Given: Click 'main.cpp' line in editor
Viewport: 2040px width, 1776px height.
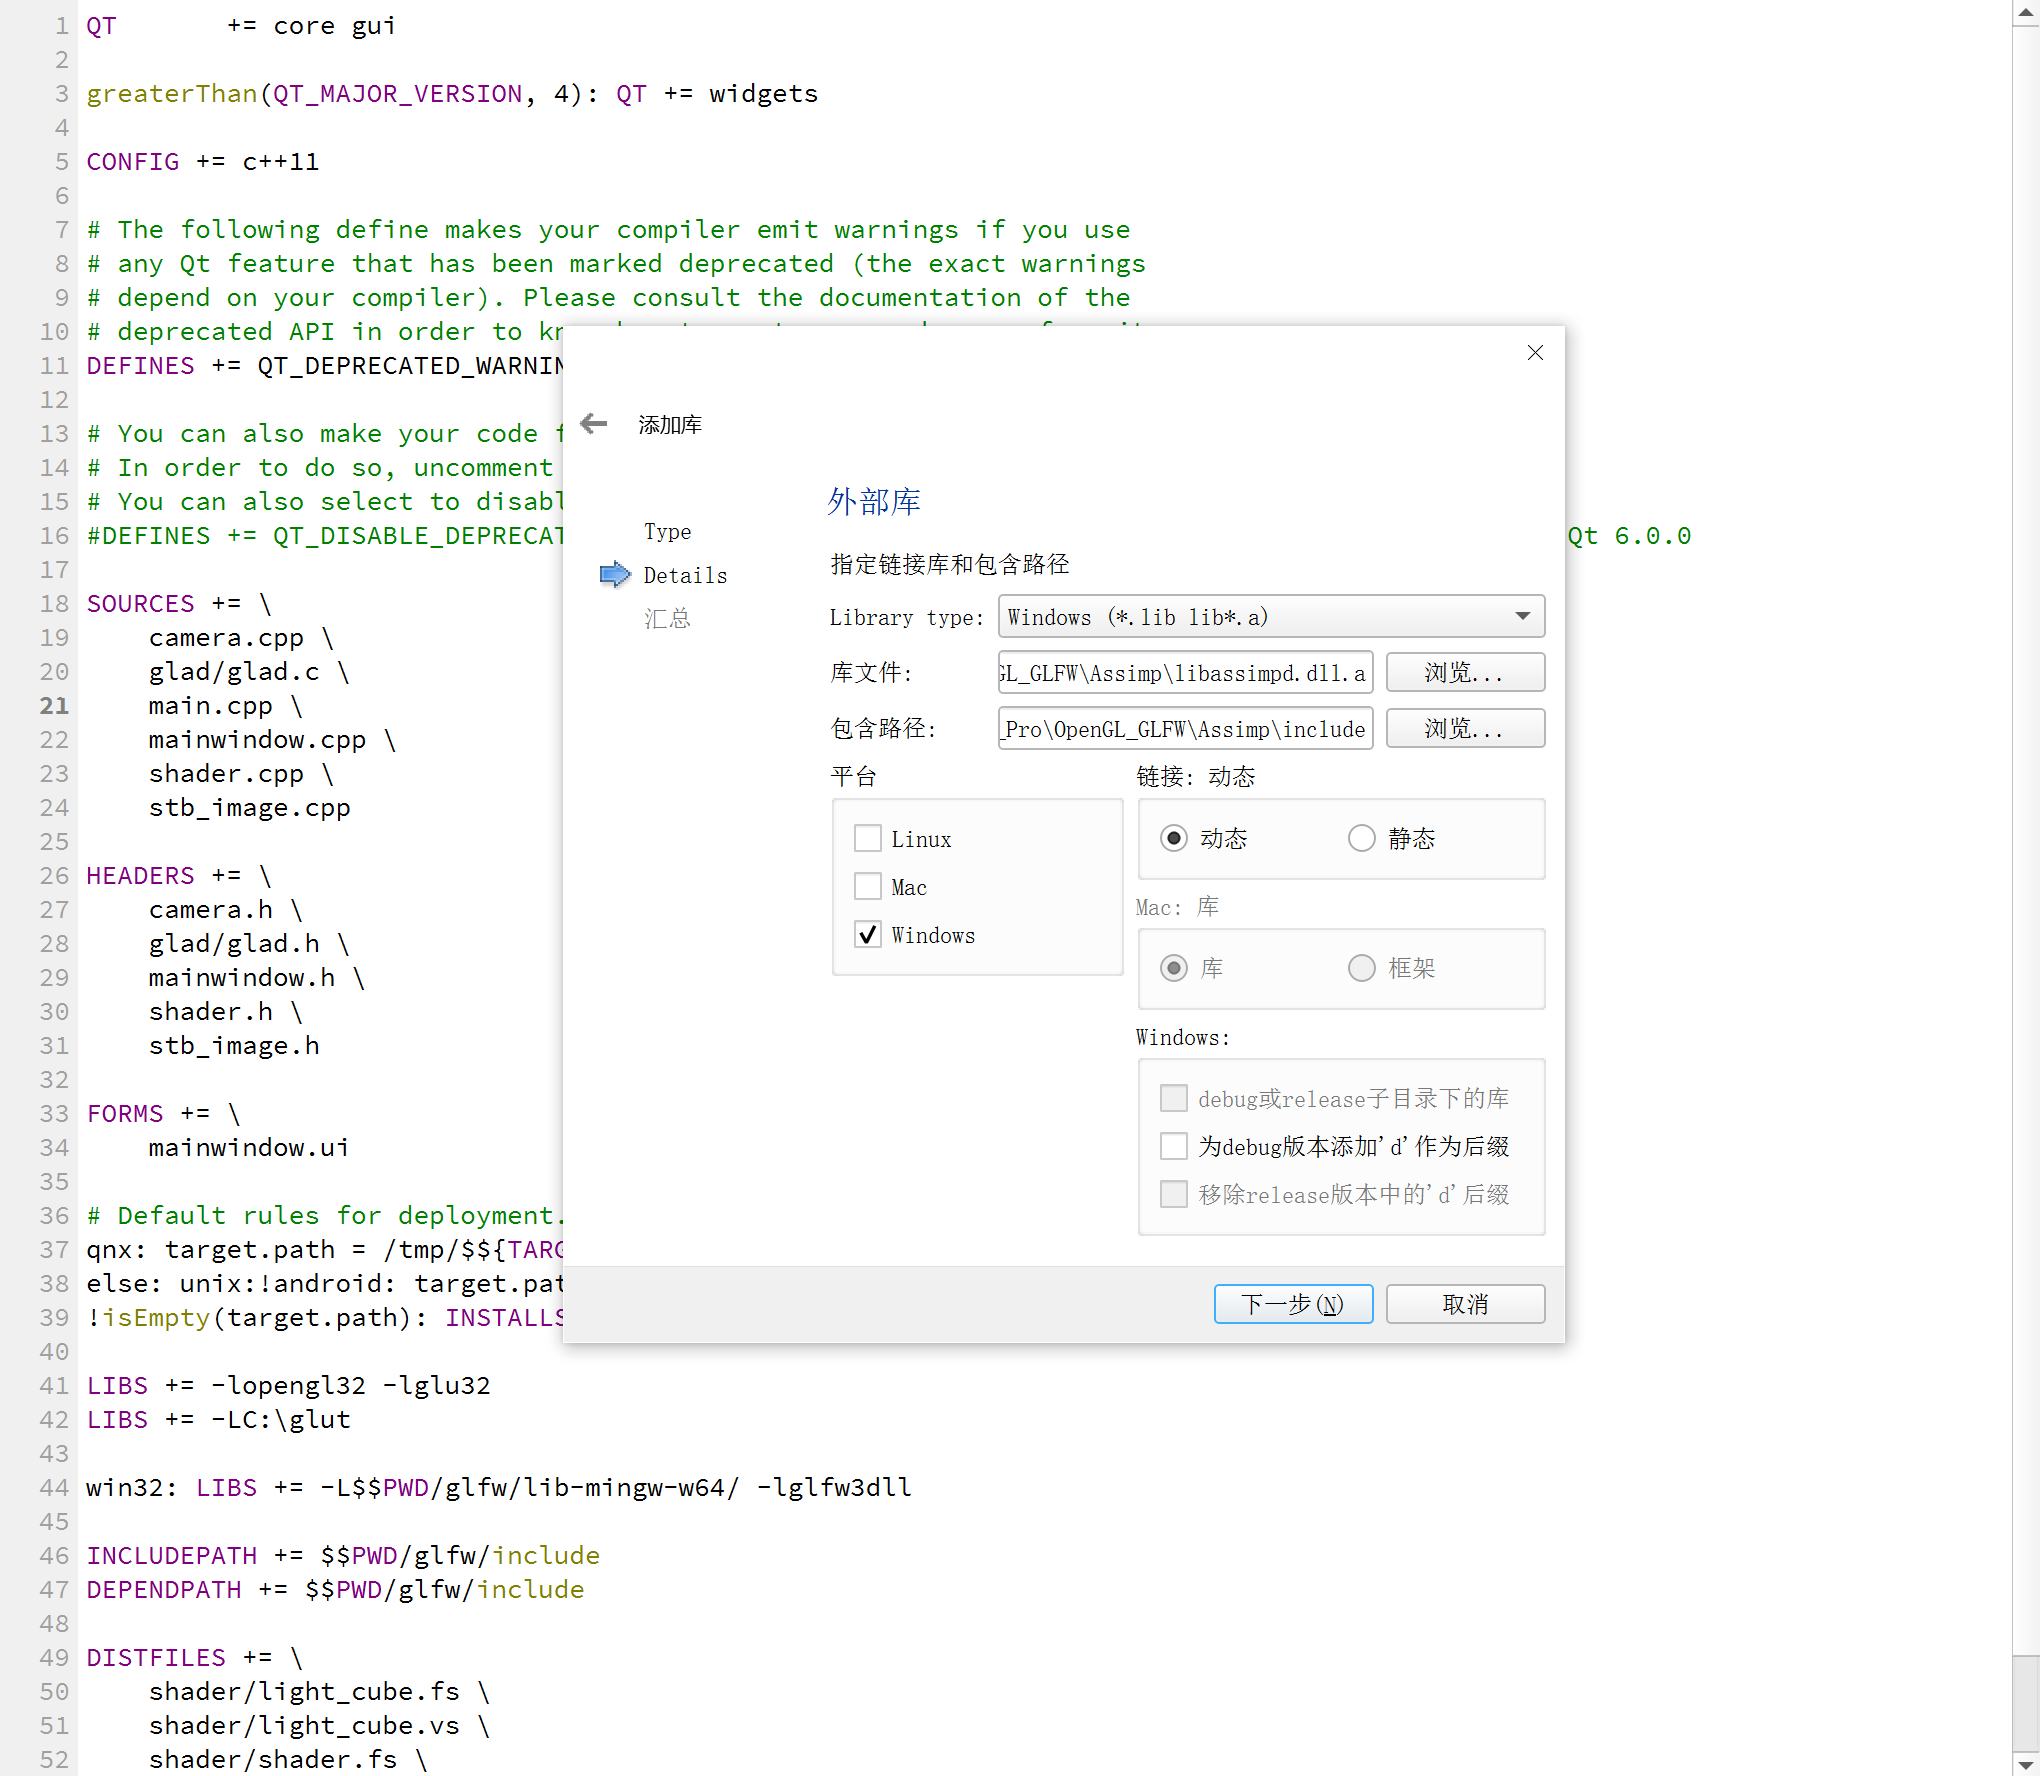Looking at the screenshot, I should (211, 705).
